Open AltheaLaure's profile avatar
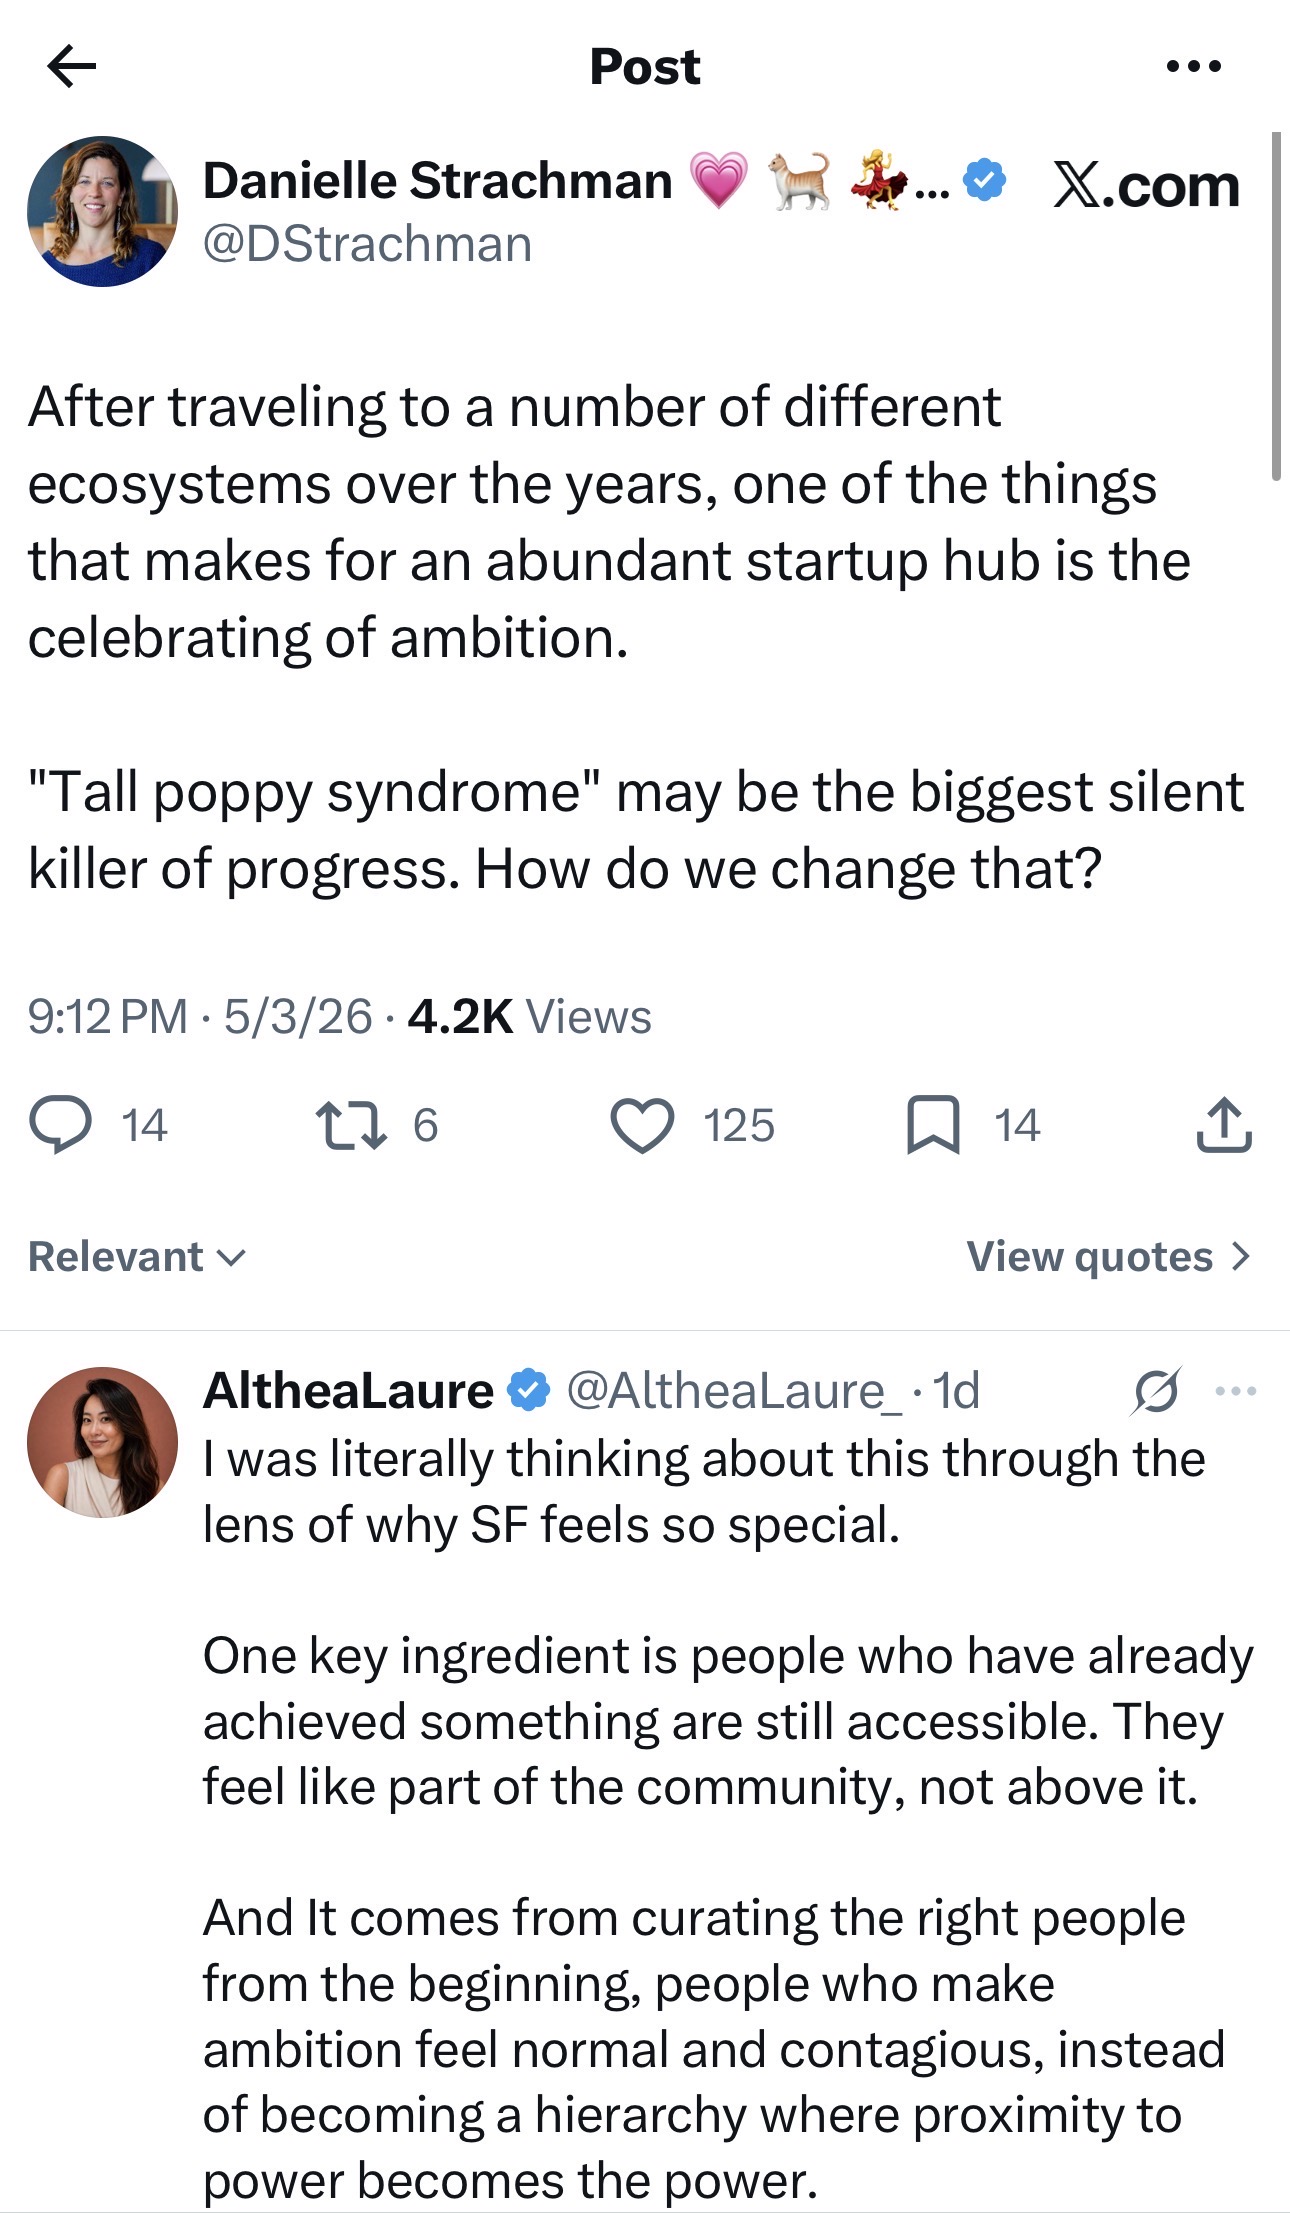The image size is (1290, 2213). 102,1442
